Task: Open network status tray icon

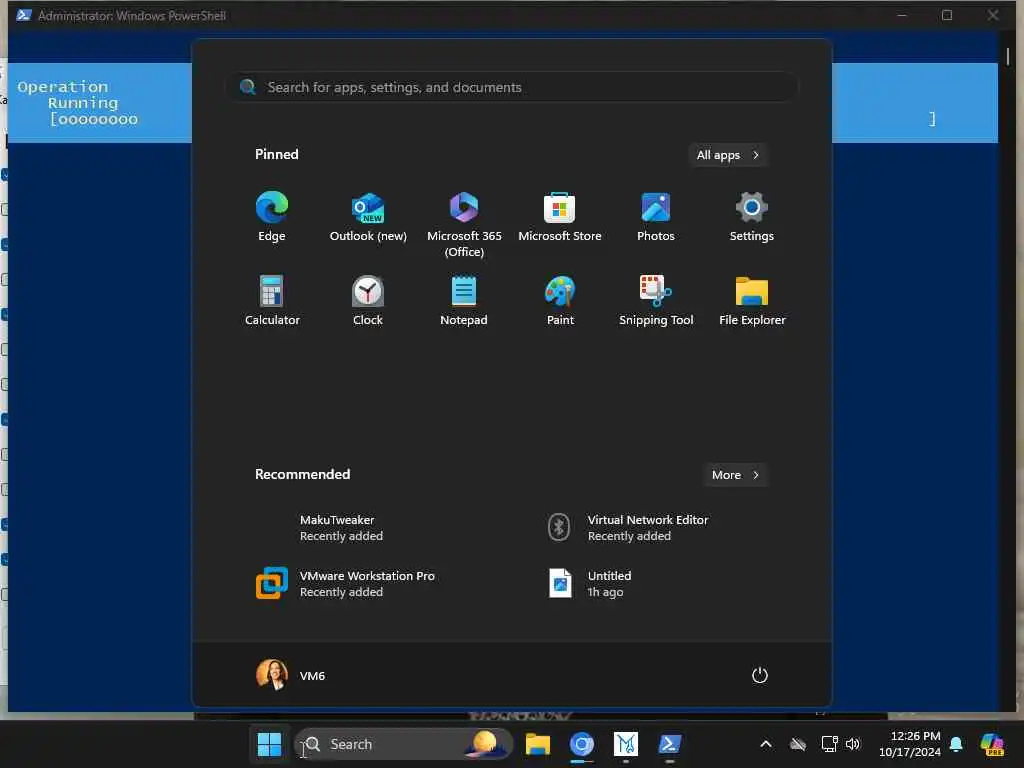Action: [829, 744]
